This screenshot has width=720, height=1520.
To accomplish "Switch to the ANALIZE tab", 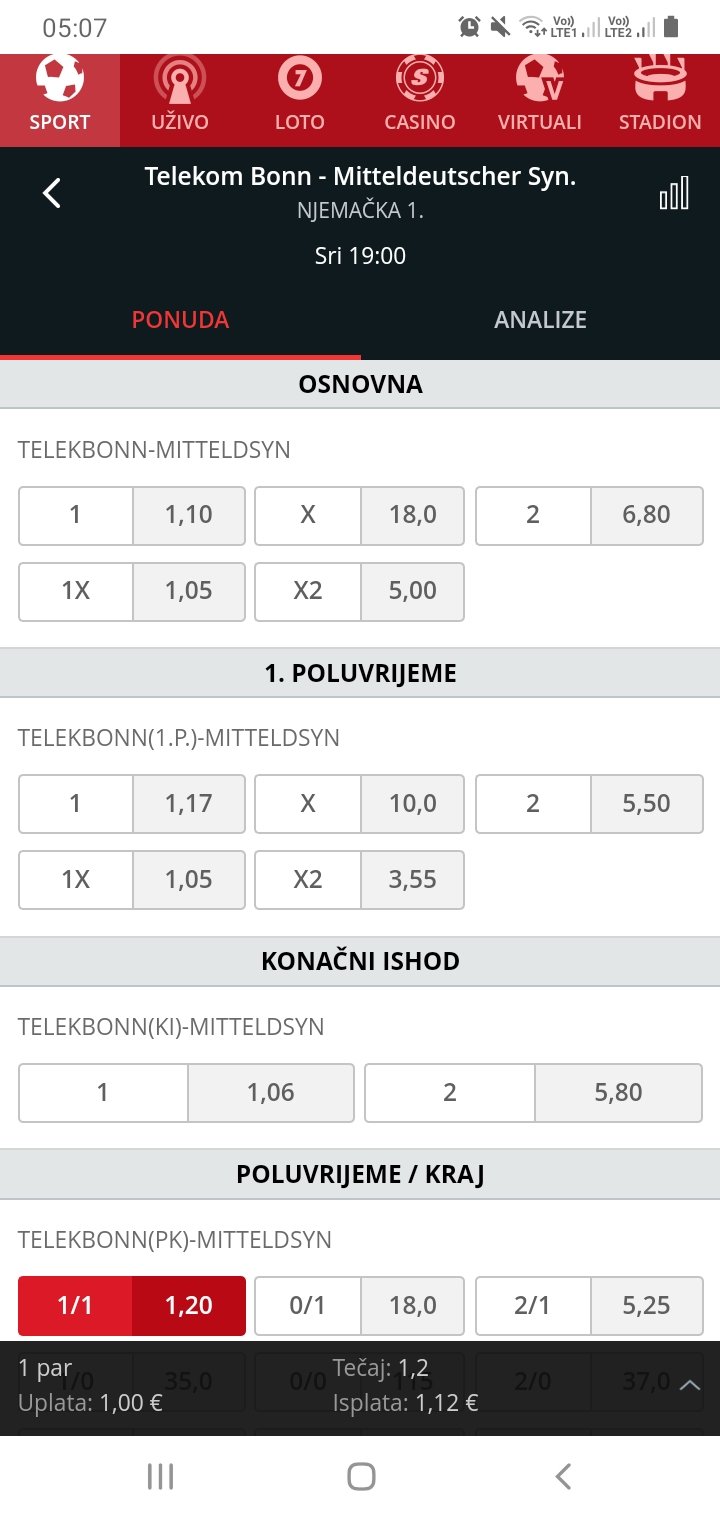I will (x=540, y=320).
